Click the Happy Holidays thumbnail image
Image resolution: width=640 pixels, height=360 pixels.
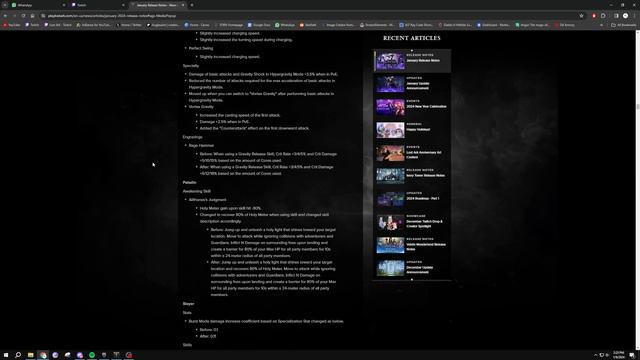click(x=390, y=130)
